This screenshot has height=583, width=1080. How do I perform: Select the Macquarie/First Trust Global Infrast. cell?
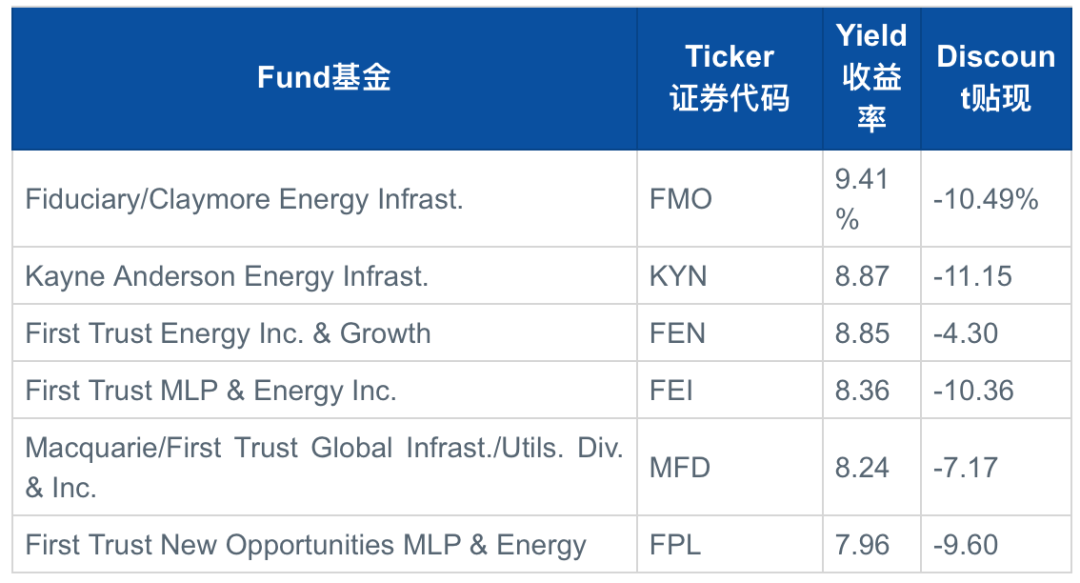(324, 467)
